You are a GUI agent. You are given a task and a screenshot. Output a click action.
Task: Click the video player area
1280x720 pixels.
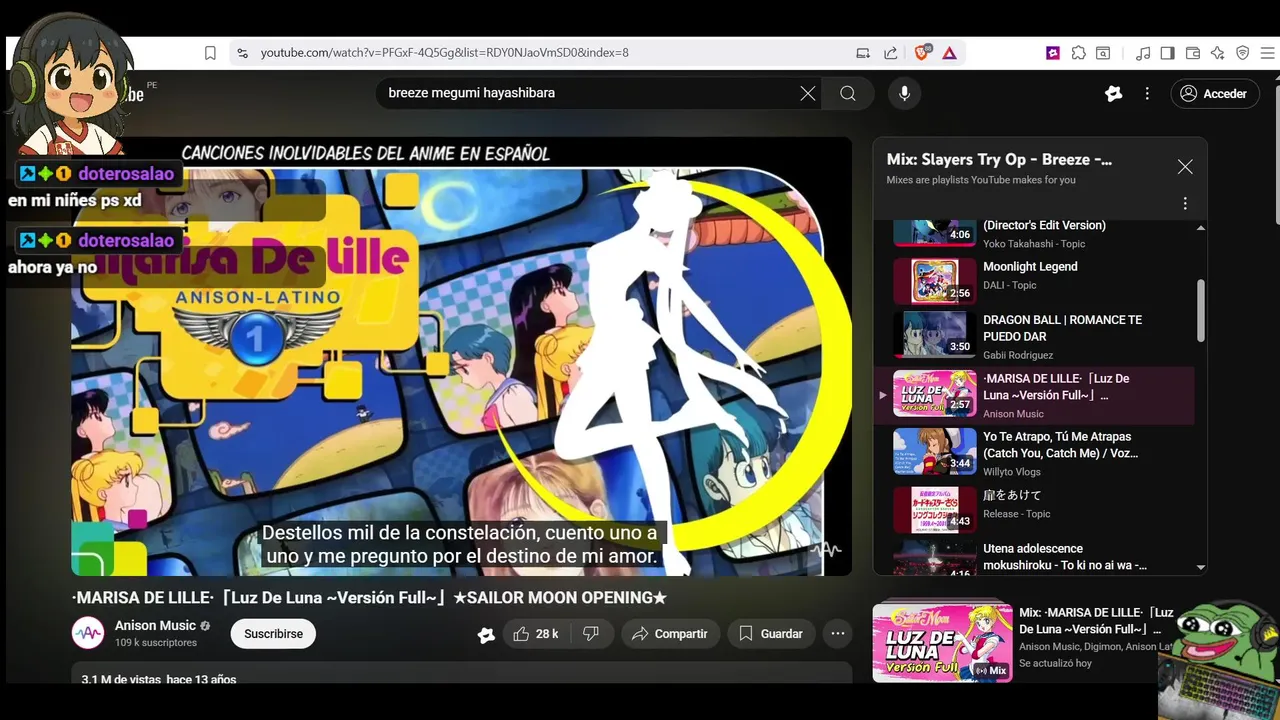coord(461,356)
